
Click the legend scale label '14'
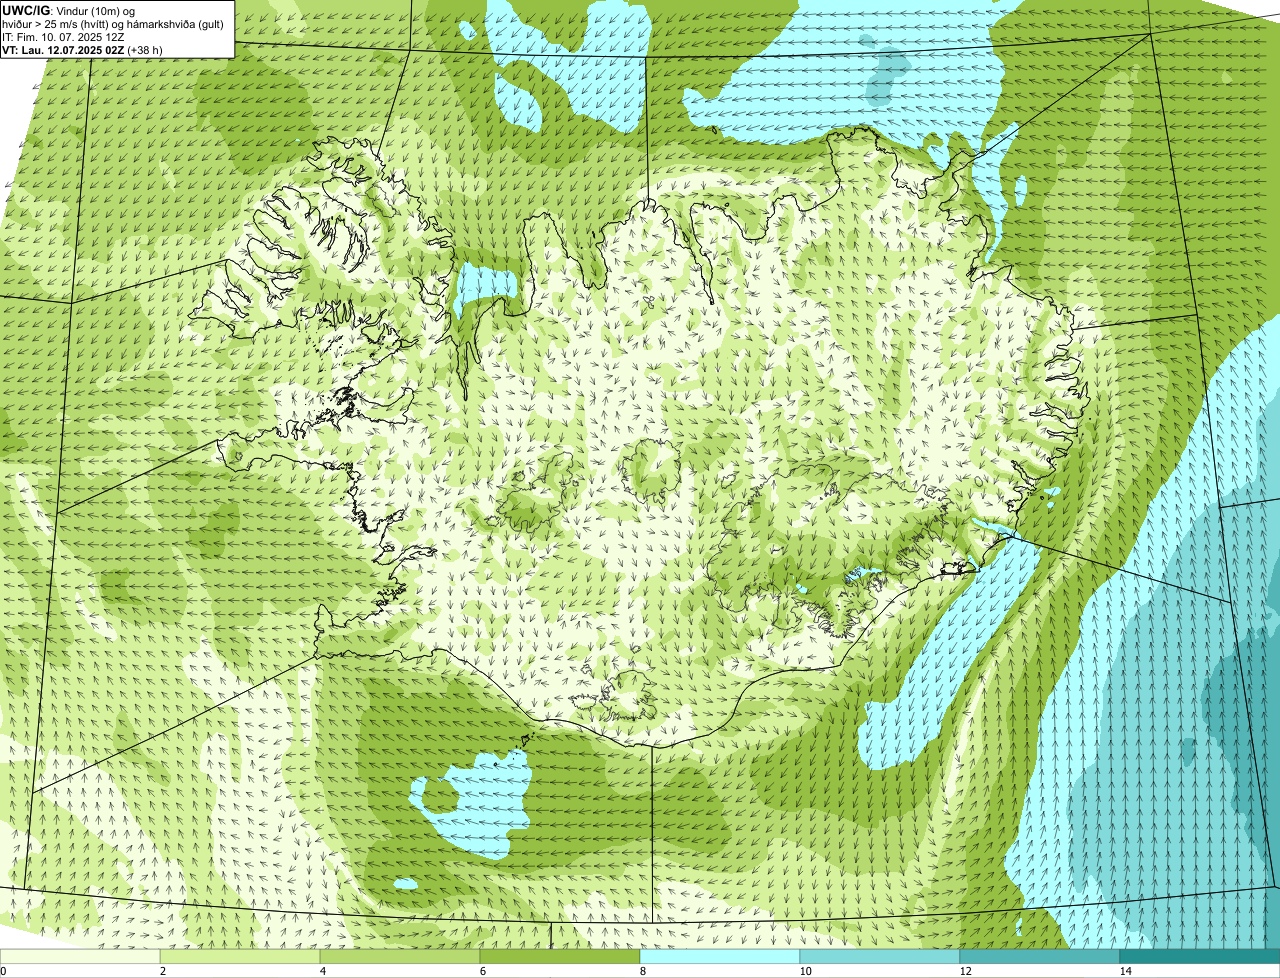coord(1125,971)
